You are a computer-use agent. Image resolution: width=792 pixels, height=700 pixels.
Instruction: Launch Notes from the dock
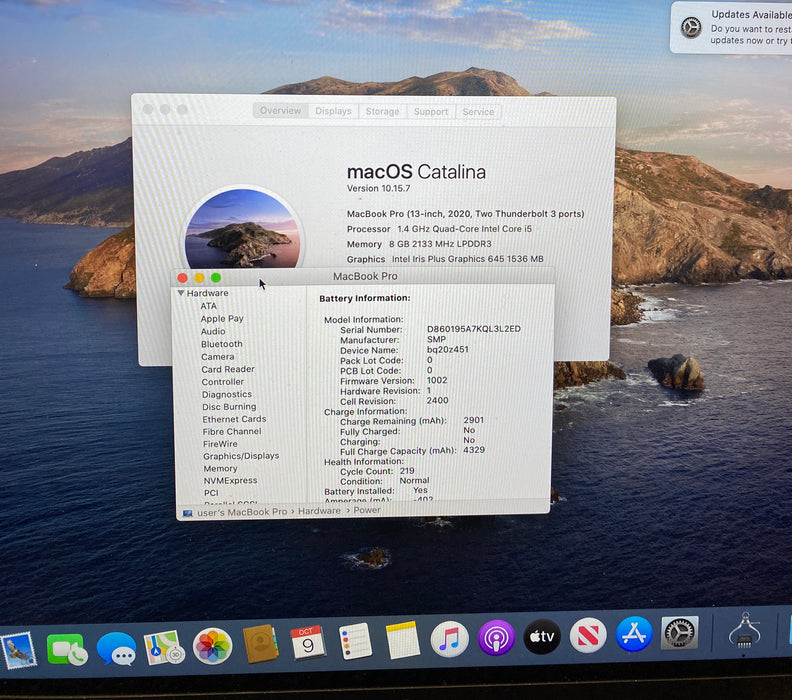click(x=402, y=640)
